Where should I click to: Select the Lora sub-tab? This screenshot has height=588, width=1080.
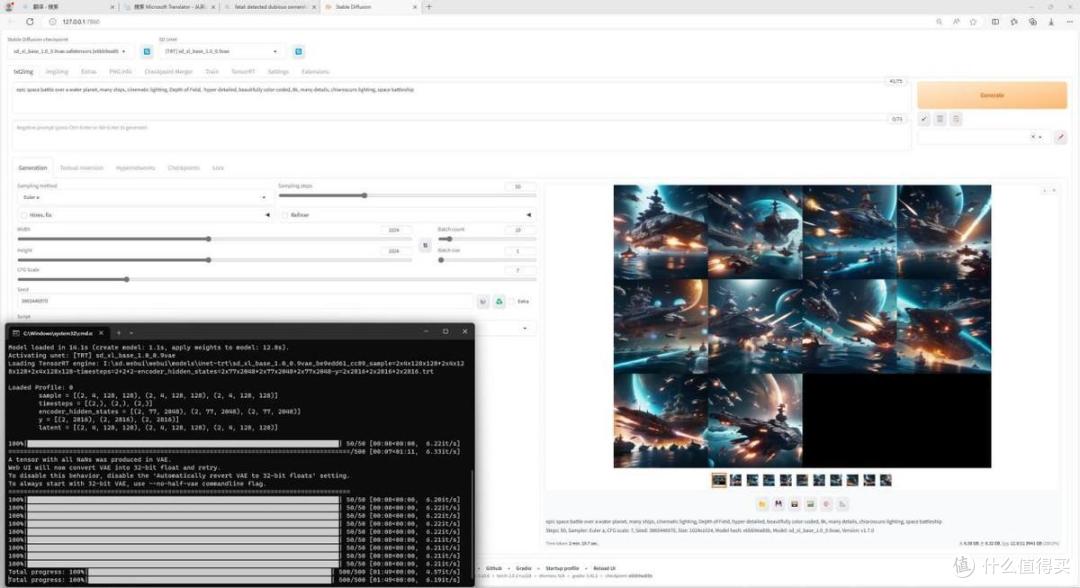(x=218, y=168)
